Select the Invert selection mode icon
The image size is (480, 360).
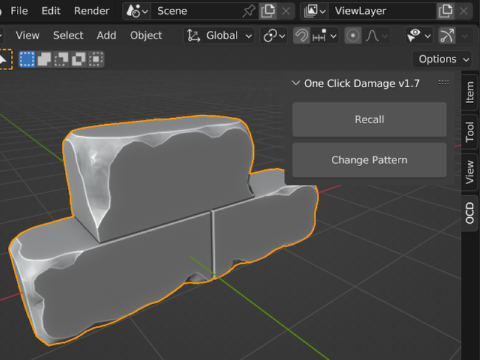pos(79,59)
